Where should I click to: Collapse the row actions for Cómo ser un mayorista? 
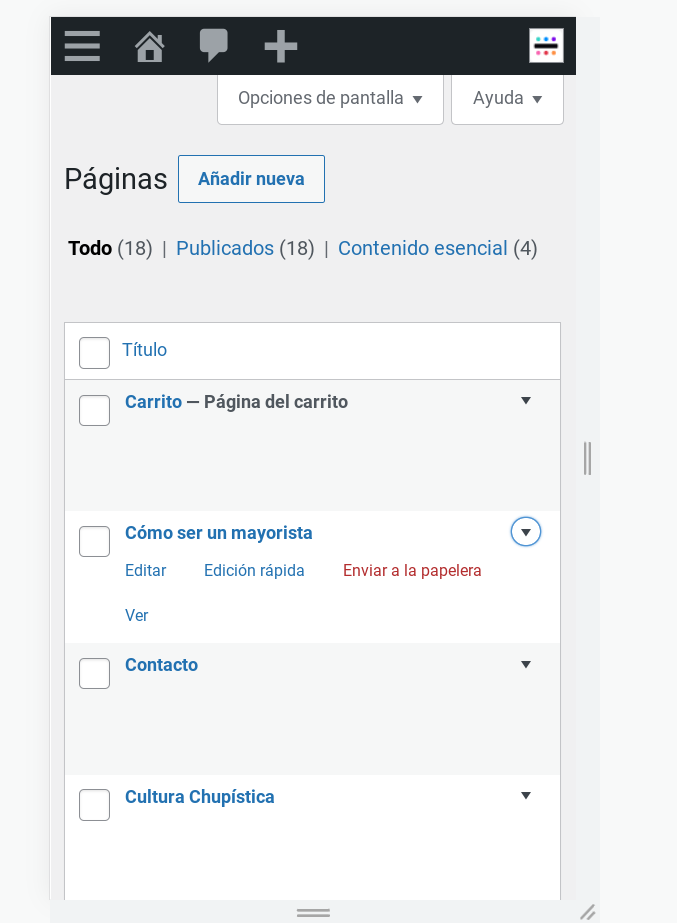(x=525, y=532)
